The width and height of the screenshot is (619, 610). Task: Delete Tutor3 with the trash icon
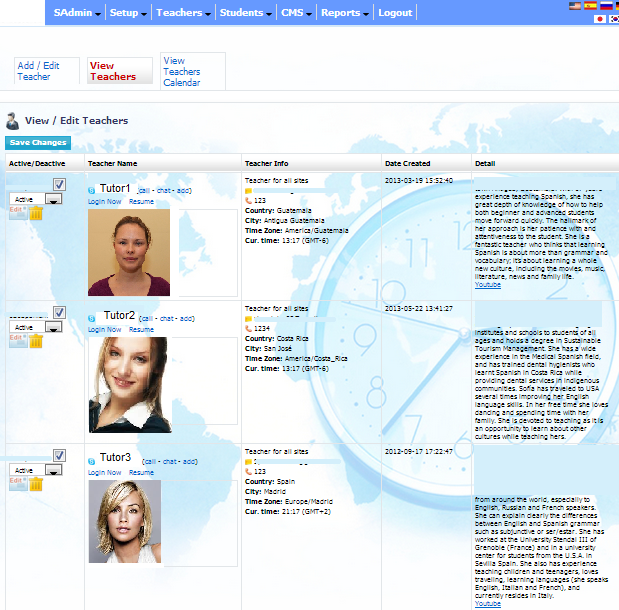pyautogui.click(x=36, y=485)
